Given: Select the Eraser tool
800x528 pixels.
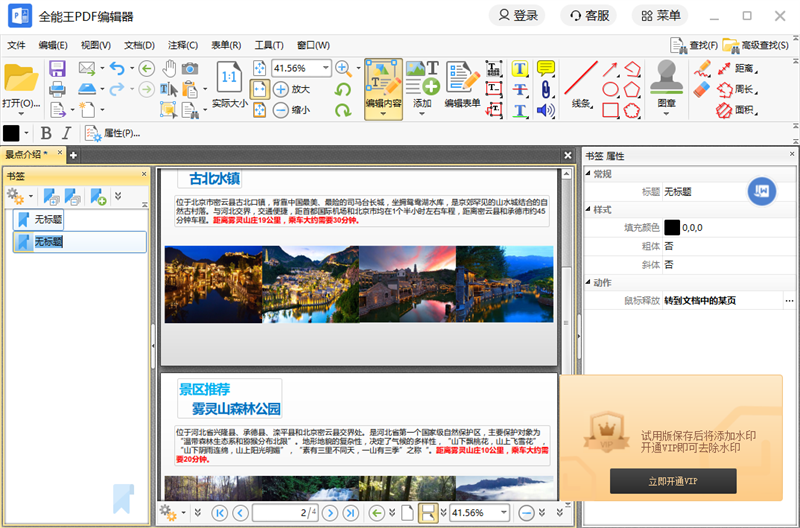Looking at the screenshot, I should point(700,89).
